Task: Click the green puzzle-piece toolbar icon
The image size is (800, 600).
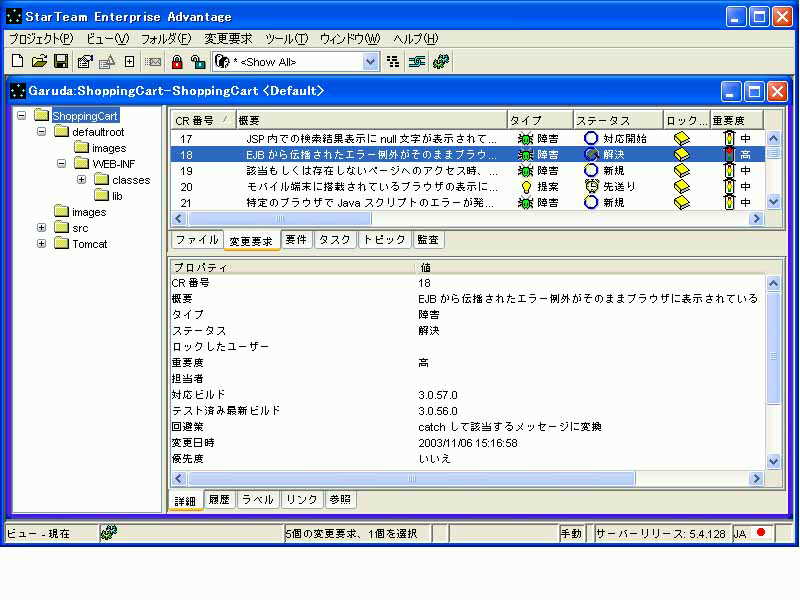Action: [441, 62]
